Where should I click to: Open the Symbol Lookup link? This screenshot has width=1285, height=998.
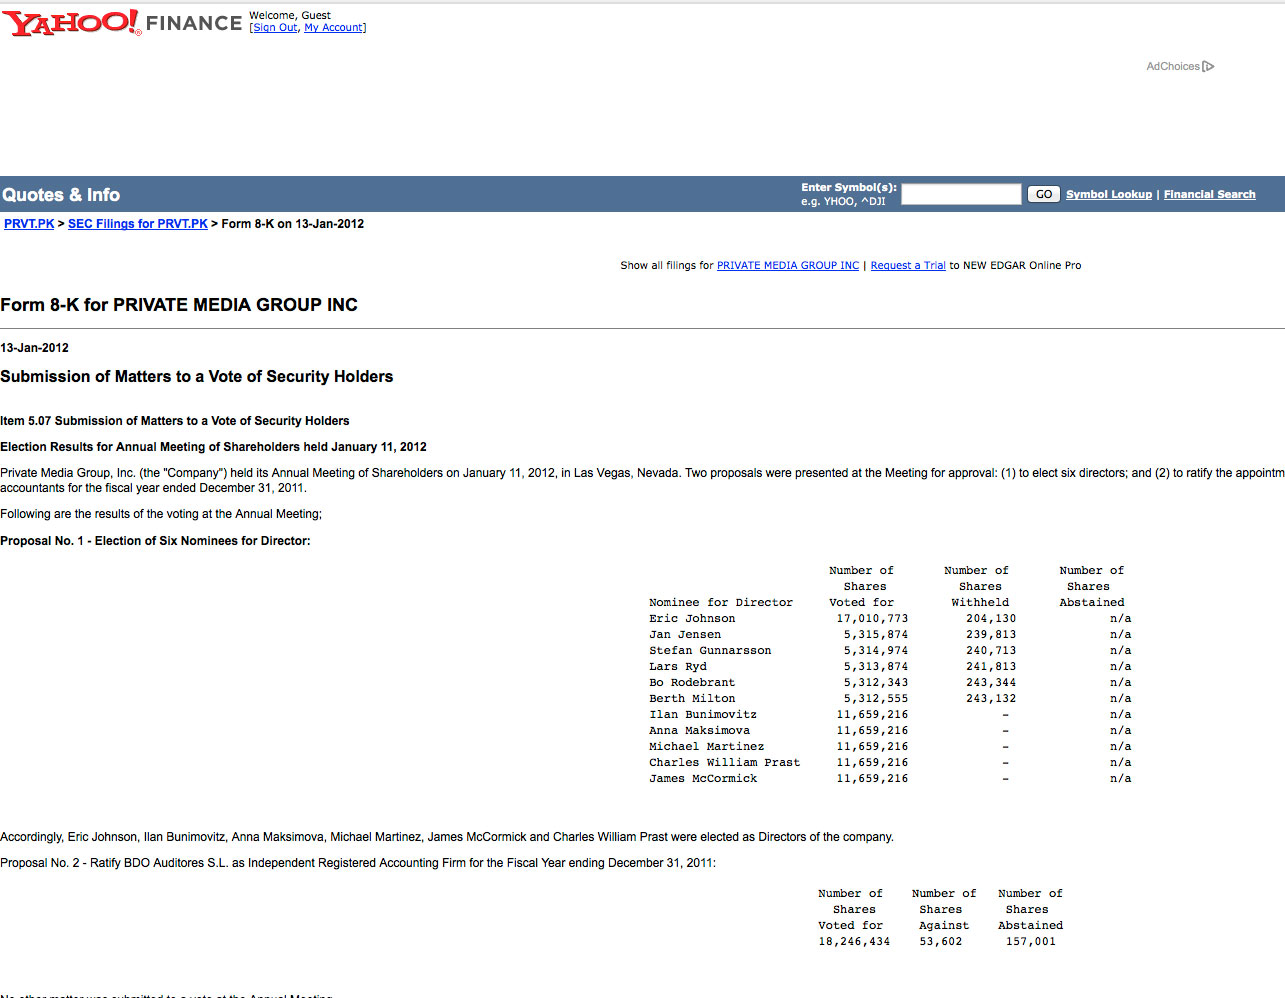pyautogui.click(x=1108, y=195)
